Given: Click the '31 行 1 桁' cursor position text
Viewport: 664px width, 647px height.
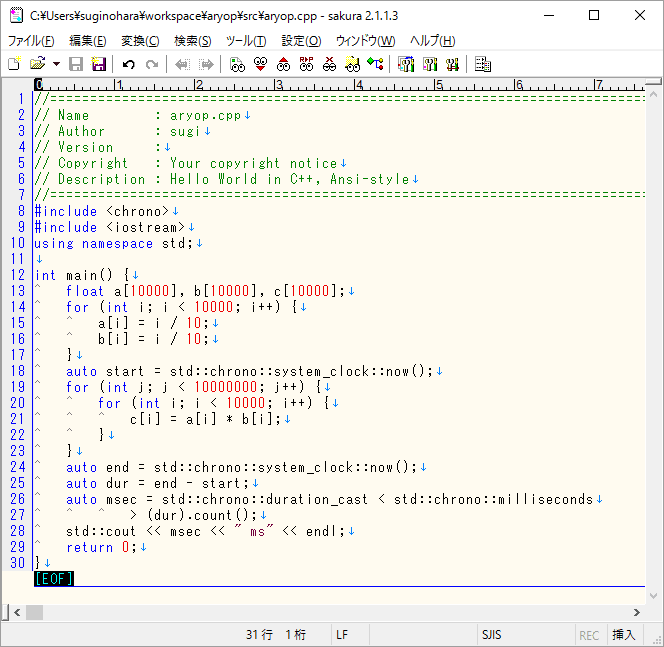Looking at the screenshot, I should coord(276,635).
